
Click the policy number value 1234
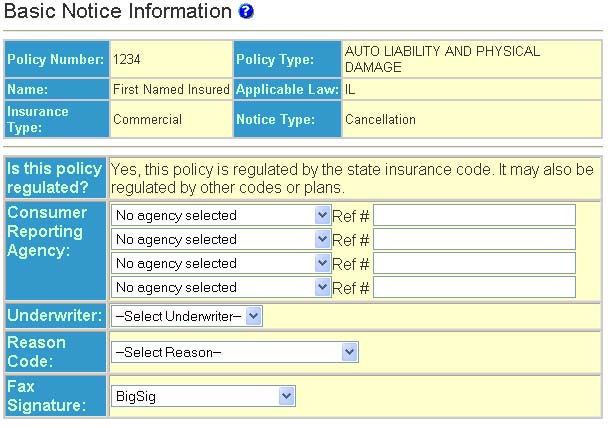(x=127, y=60)
